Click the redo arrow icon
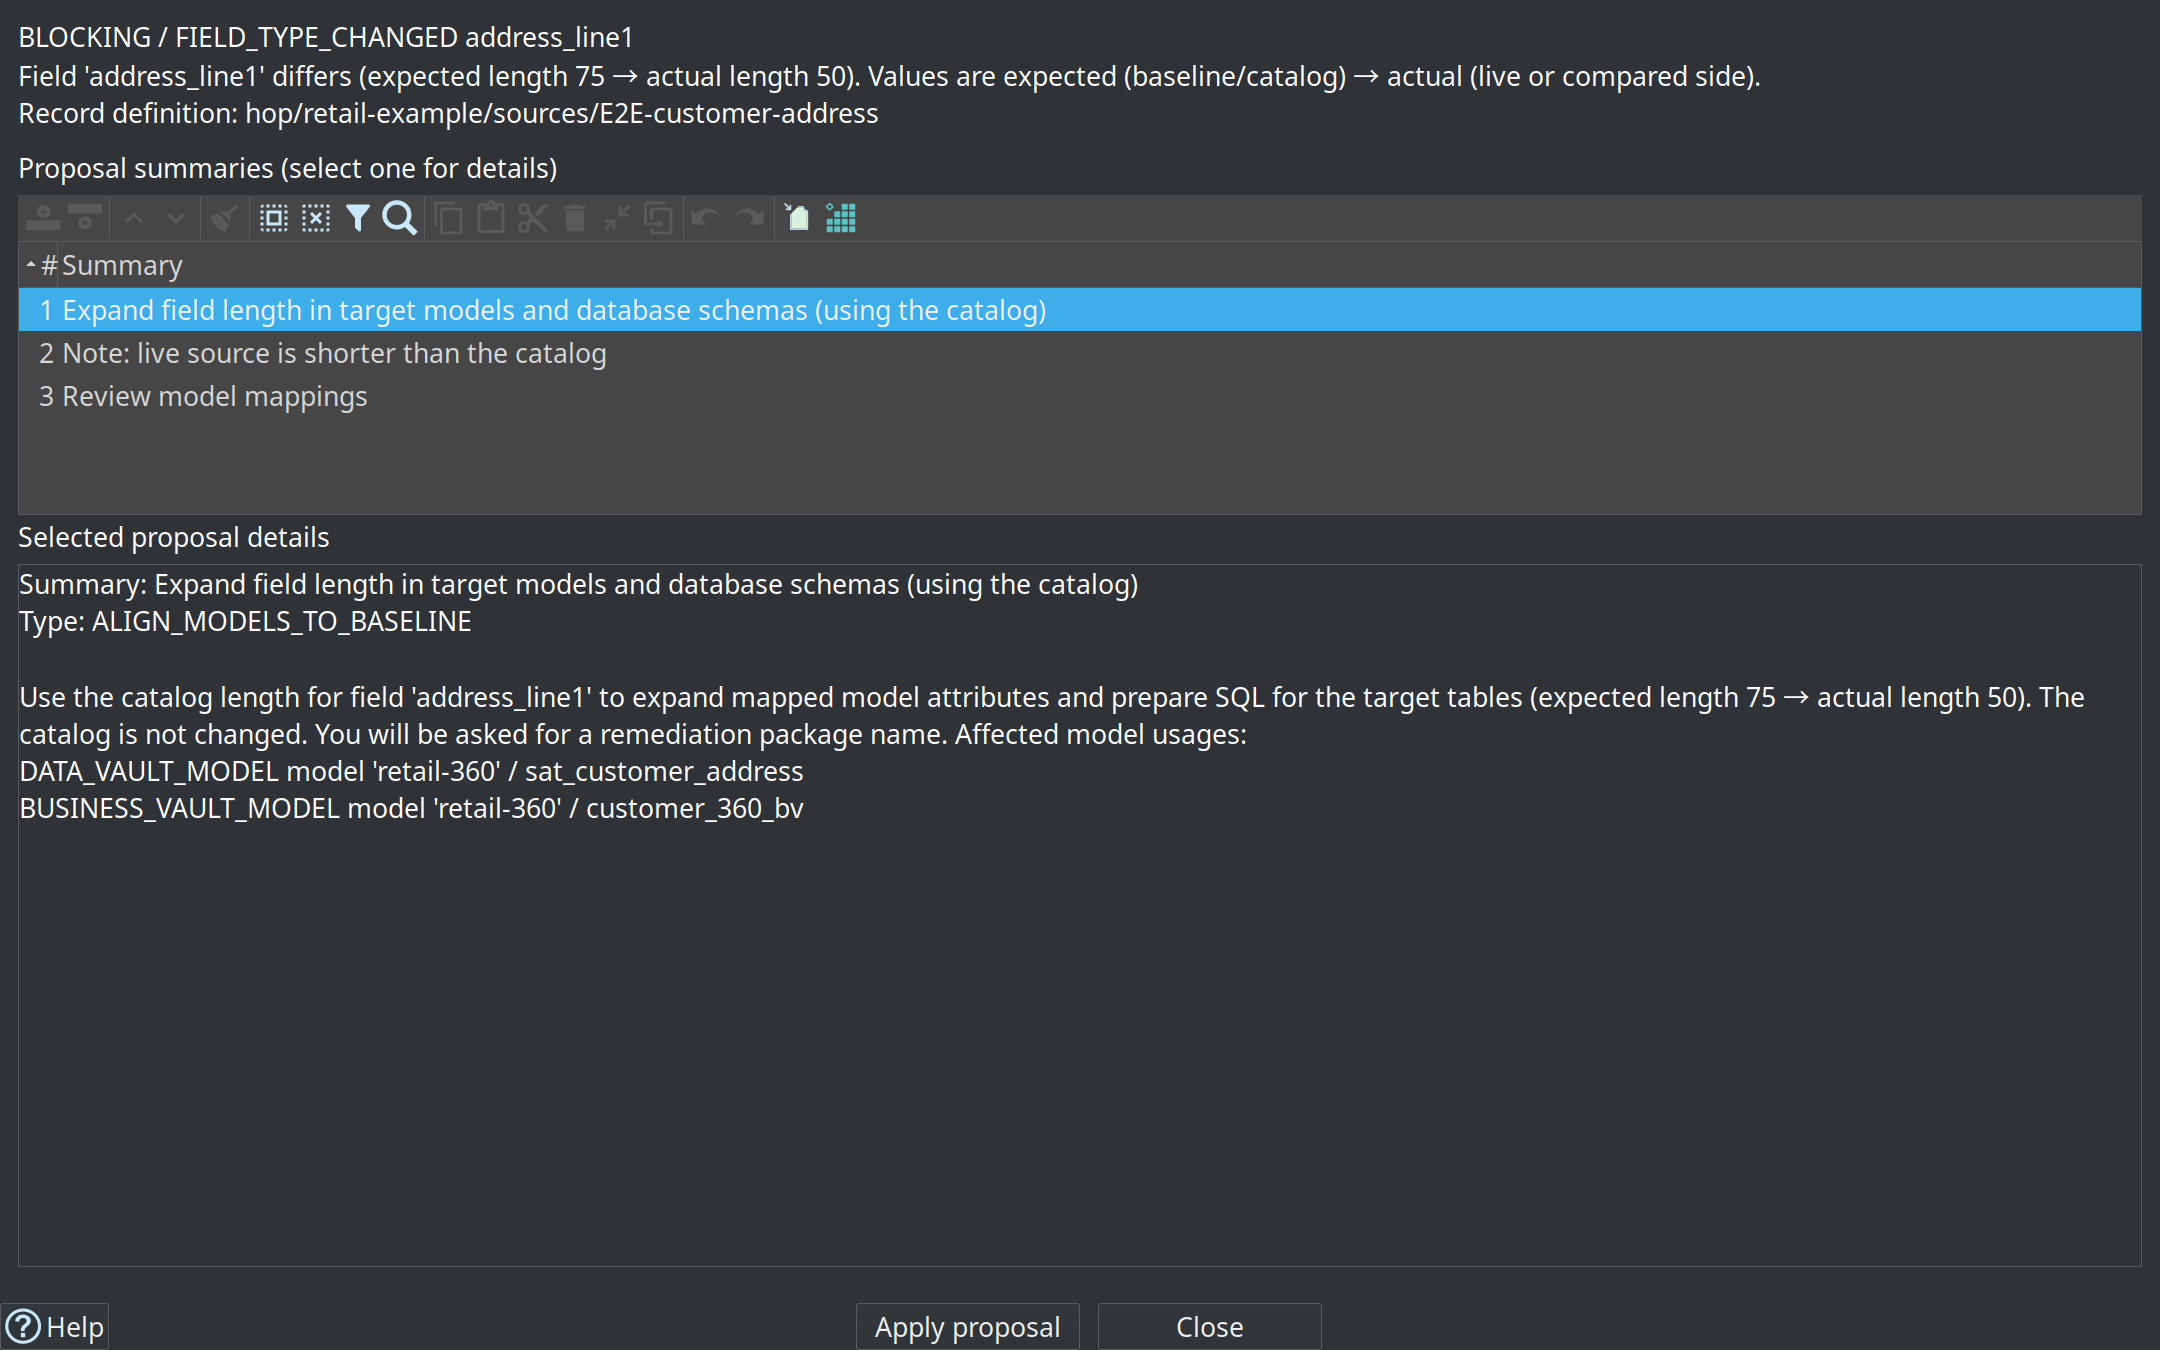This screenshot has width=2160, height=1350. (750, 218)
